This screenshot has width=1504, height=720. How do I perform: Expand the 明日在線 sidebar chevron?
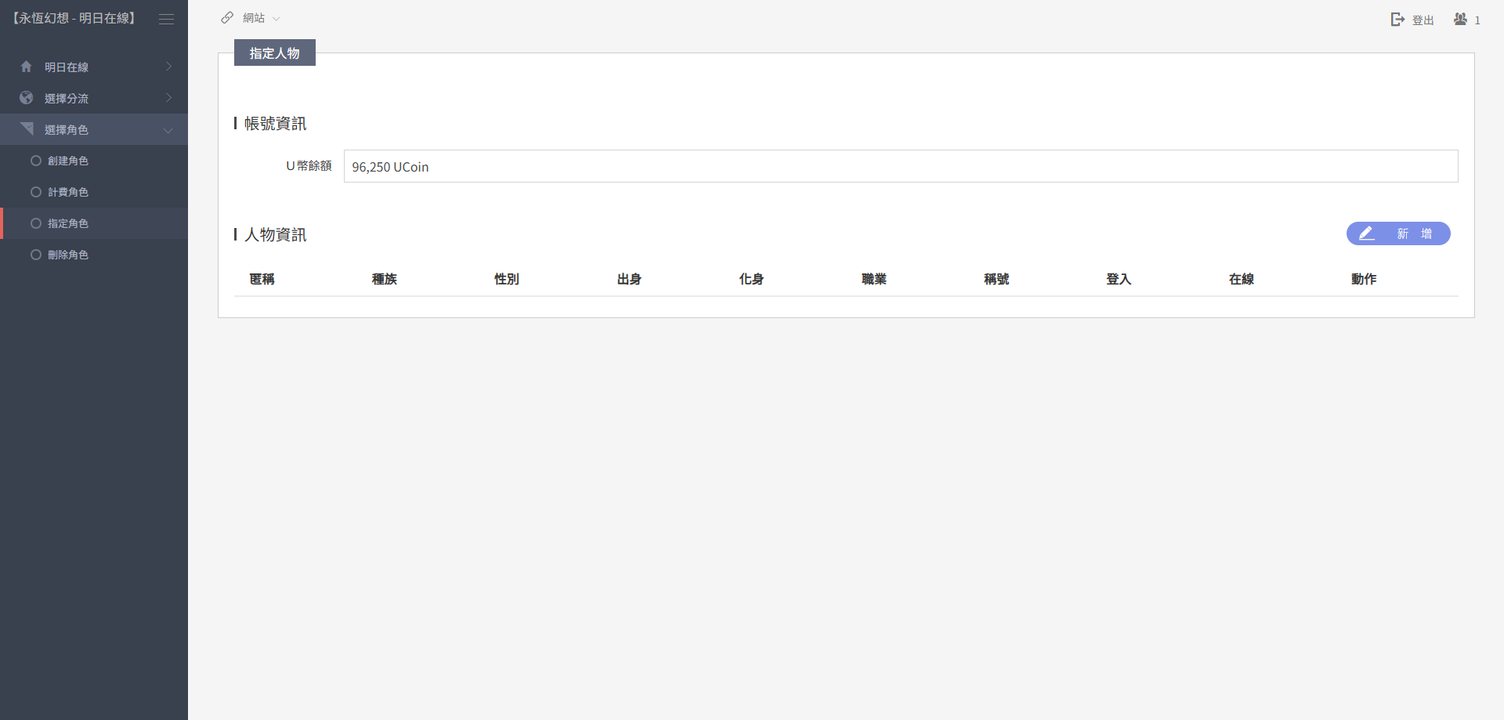click(168, 67)
